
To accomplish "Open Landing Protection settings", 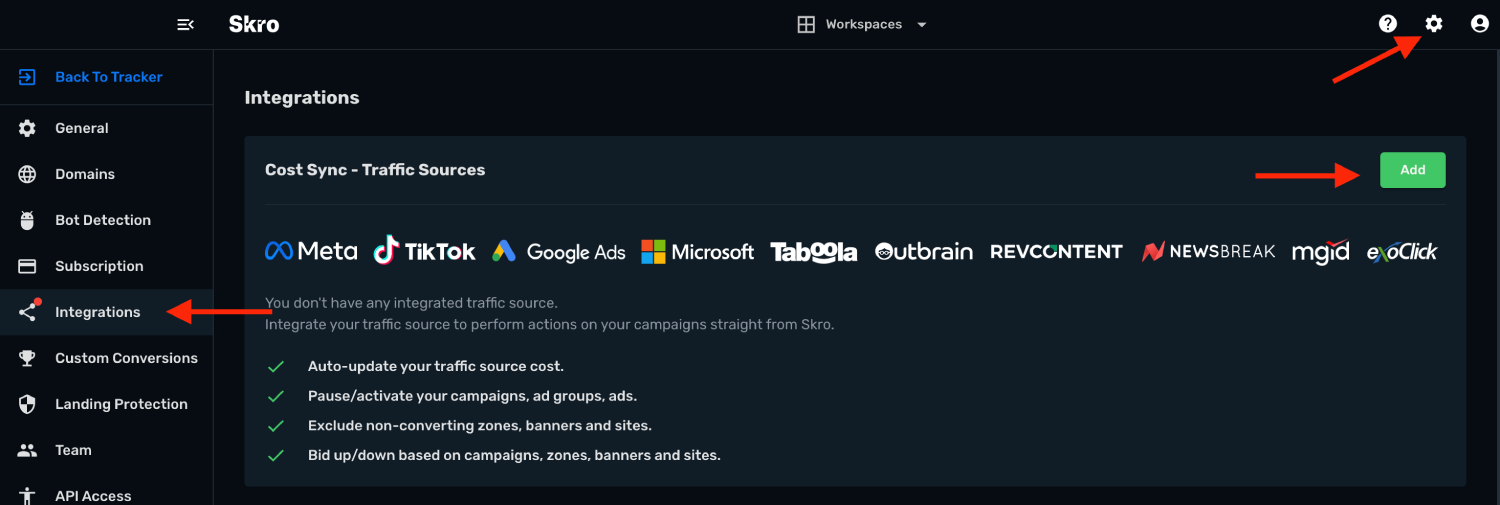I will tap(106, 404).
